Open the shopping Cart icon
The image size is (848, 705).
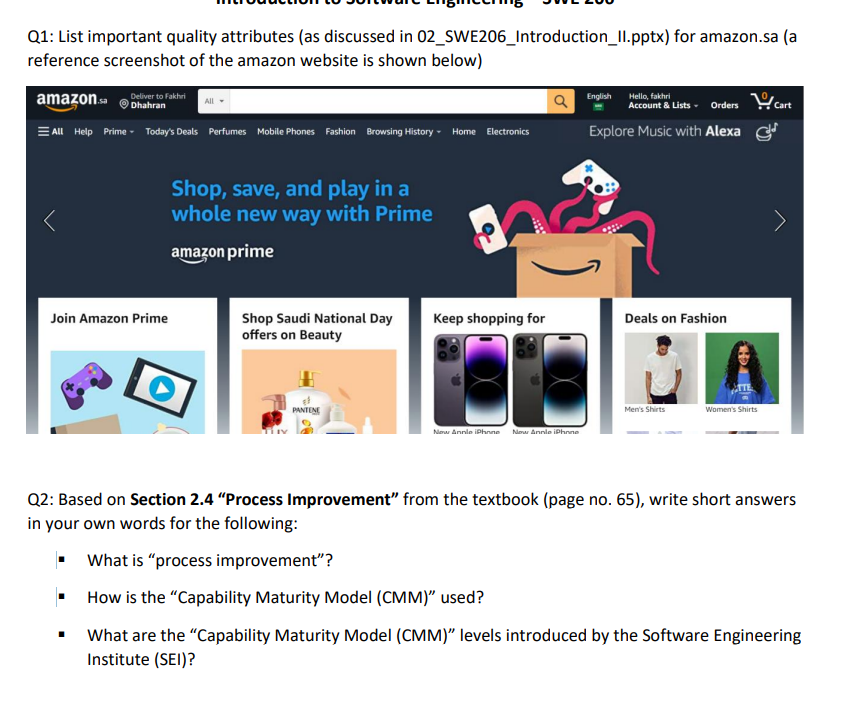coord(771,101)
